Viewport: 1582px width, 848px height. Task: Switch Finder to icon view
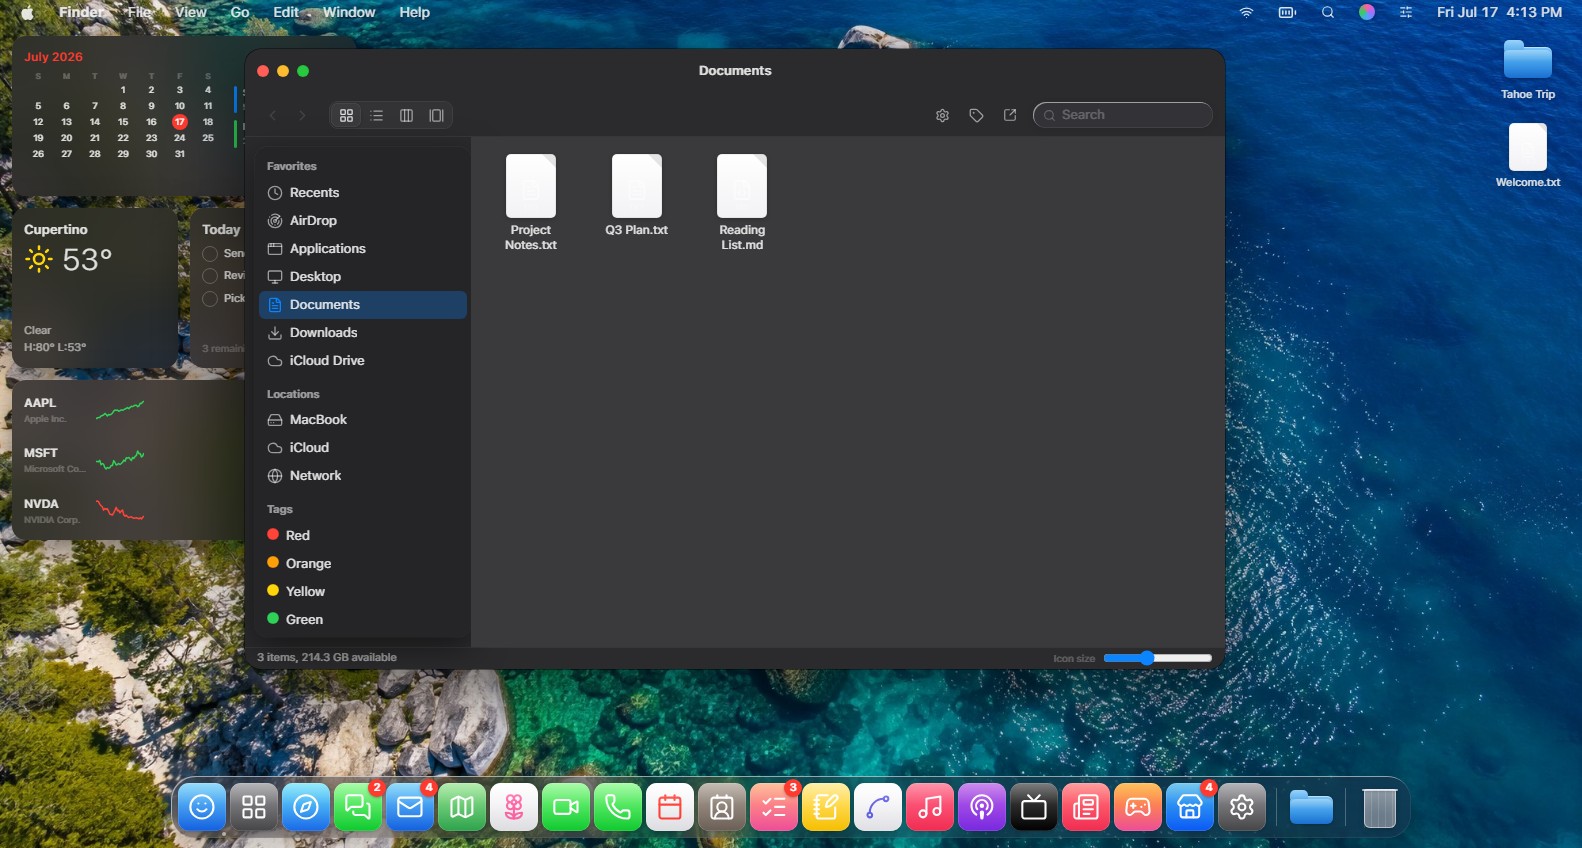click(x=346, y=115)
